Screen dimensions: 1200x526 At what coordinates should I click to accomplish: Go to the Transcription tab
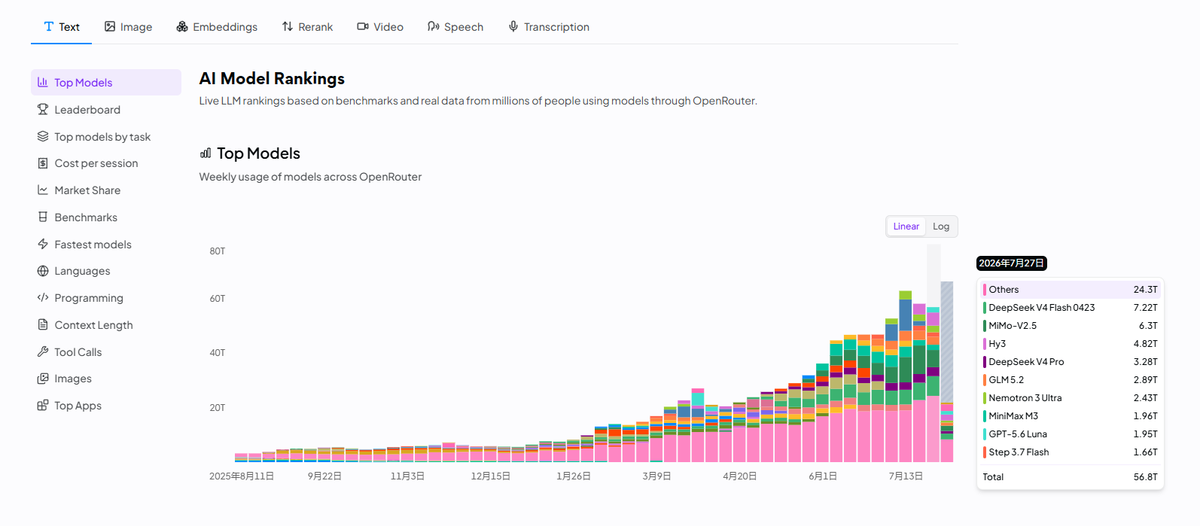tap(548, 27)
